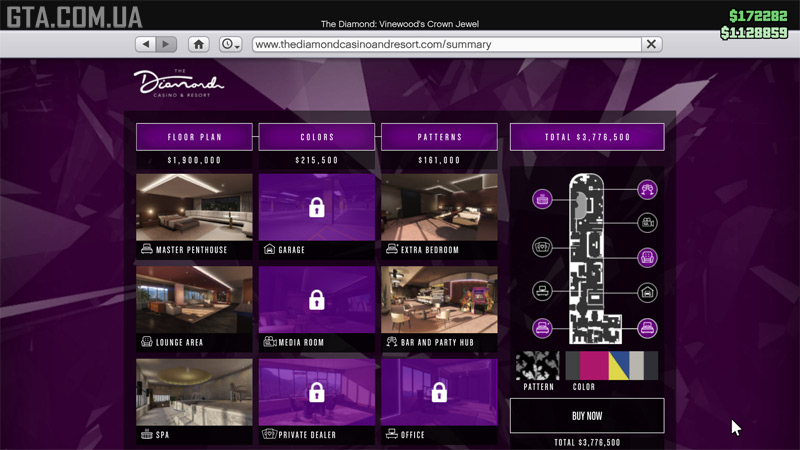Open the Patterns tab
800x450 pixels.
pyautogui.click(x=439, y=137)
